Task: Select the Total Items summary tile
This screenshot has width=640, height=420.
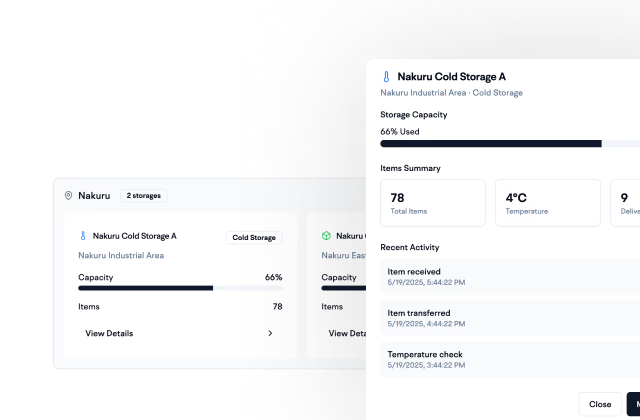Action: 432,203
